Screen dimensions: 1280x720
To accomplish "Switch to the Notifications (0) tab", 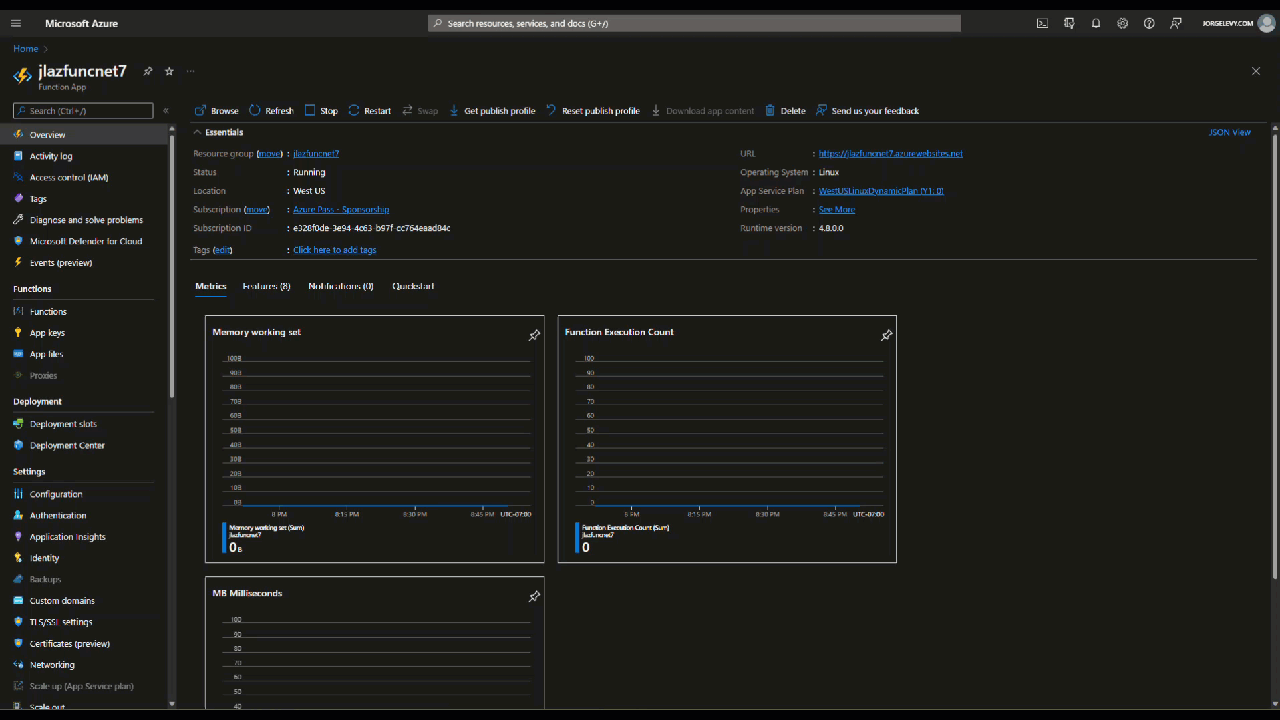I will coord(341,286).
